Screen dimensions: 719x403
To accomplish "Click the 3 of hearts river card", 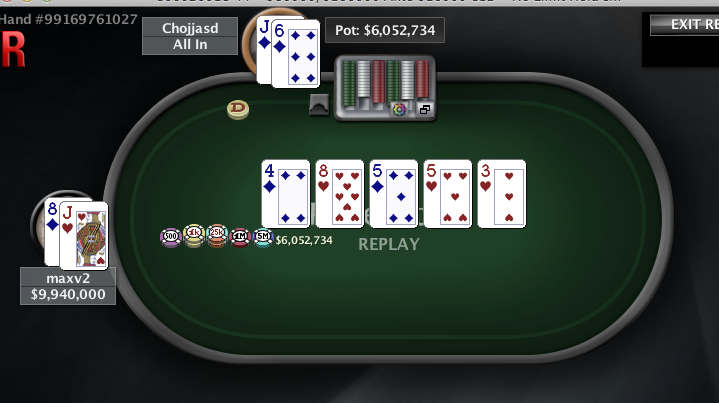I will [502, 194].
